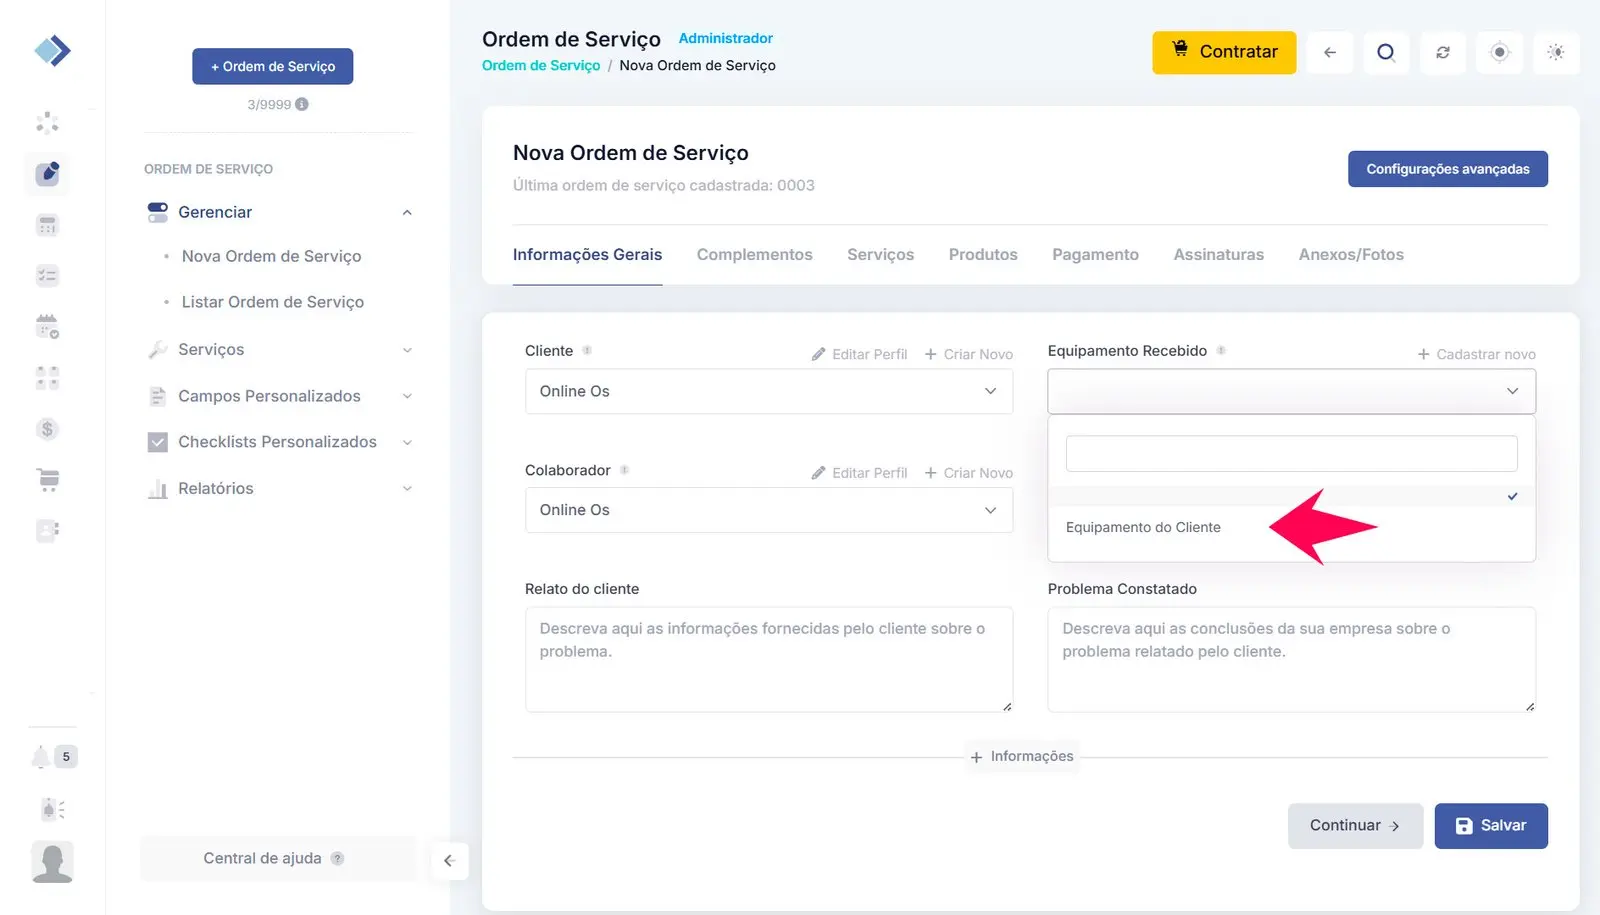Click the user avatar at bottom left
The image size is (1600, 915).
pos(52,861)
